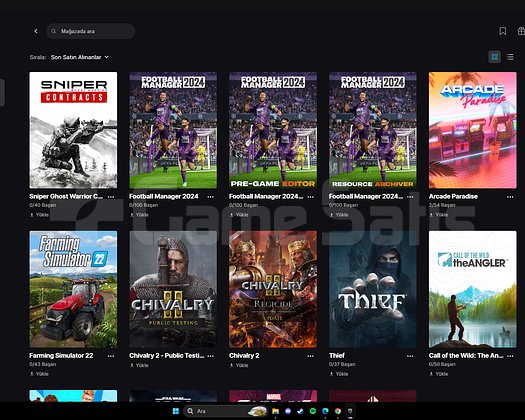Open three-dot menu for the Chivalry 2 title
The height and width of the screenshot is (420, 525).
coord(311,356)
